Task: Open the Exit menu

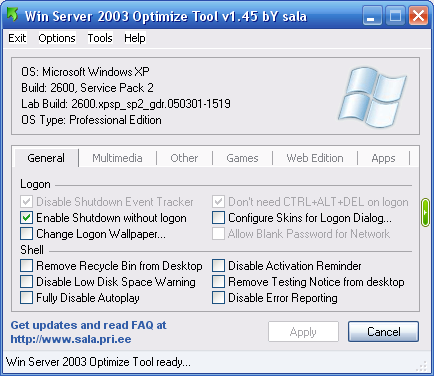Action: point(17,38)
